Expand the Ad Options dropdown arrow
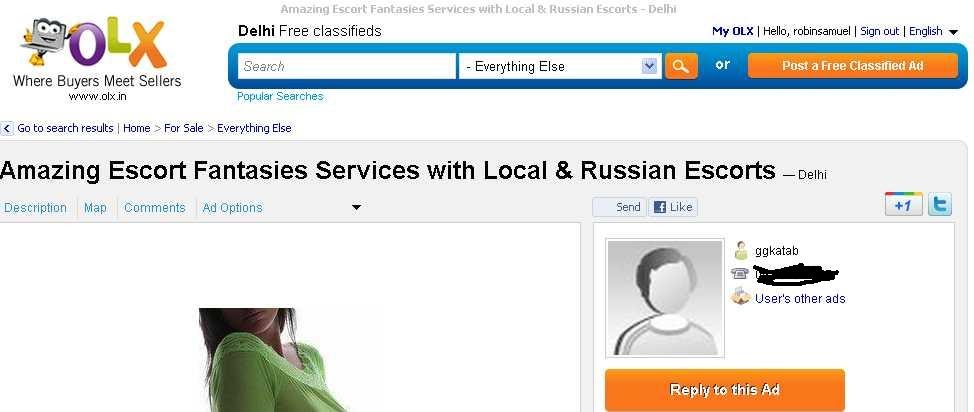This screenshot has width=974, height=412. [357, 208]
